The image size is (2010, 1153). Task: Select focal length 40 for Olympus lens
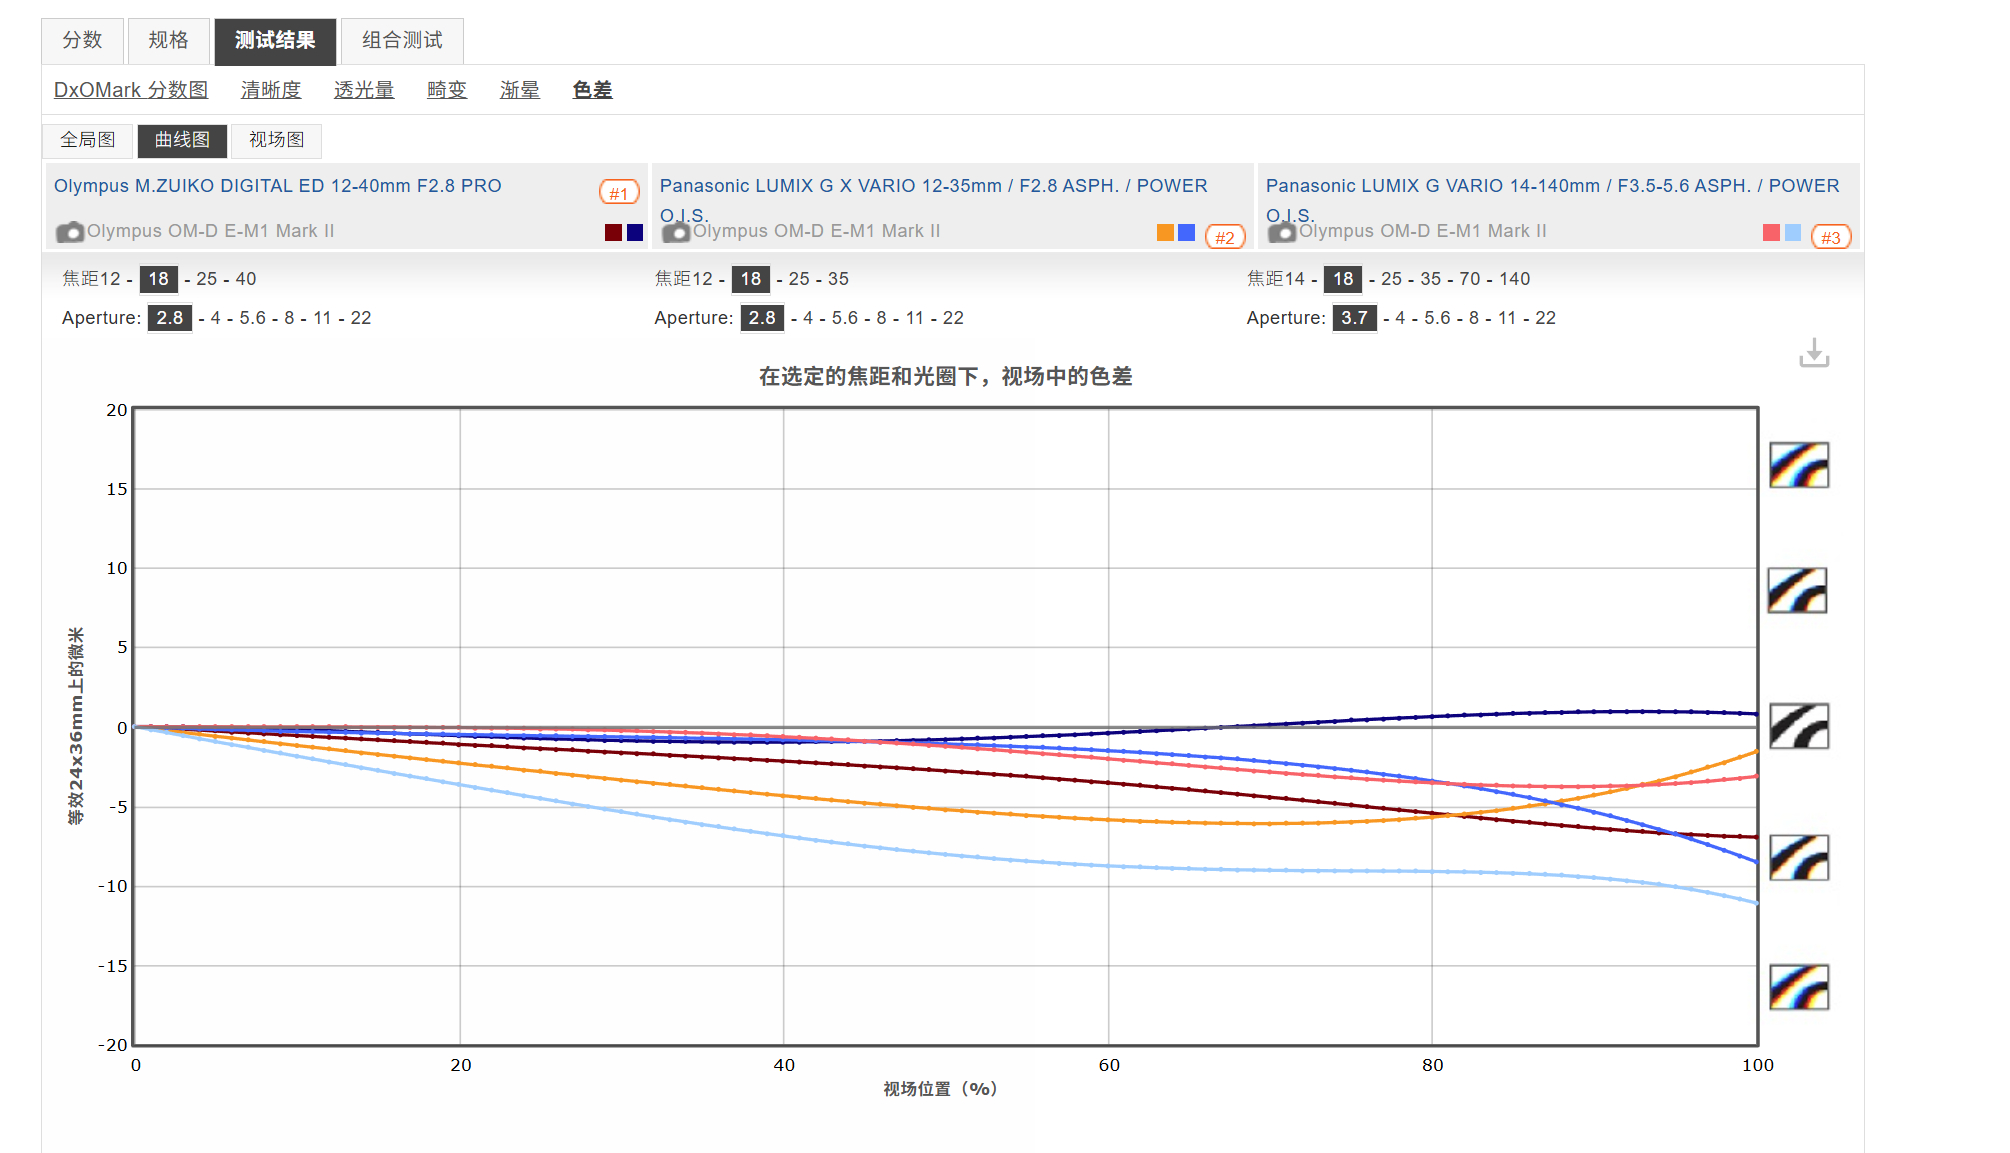click(x=246, y=279)
